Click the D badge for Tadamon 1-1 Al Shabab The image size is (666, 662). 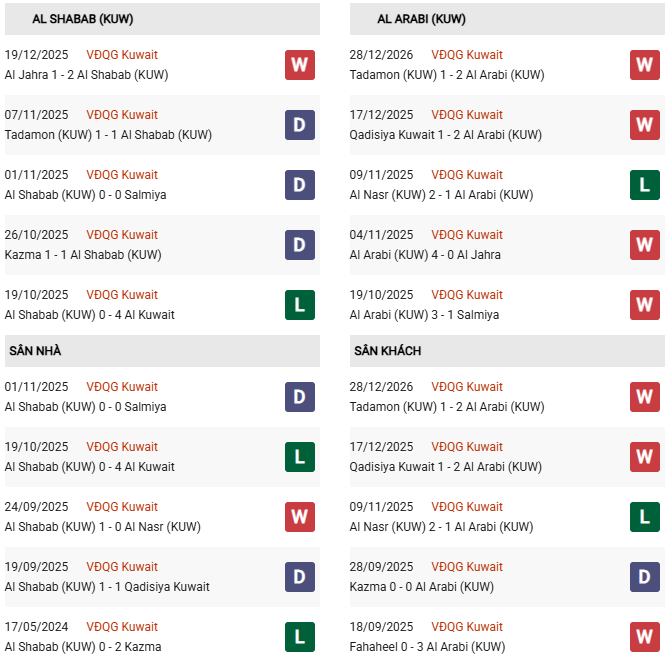300,125
